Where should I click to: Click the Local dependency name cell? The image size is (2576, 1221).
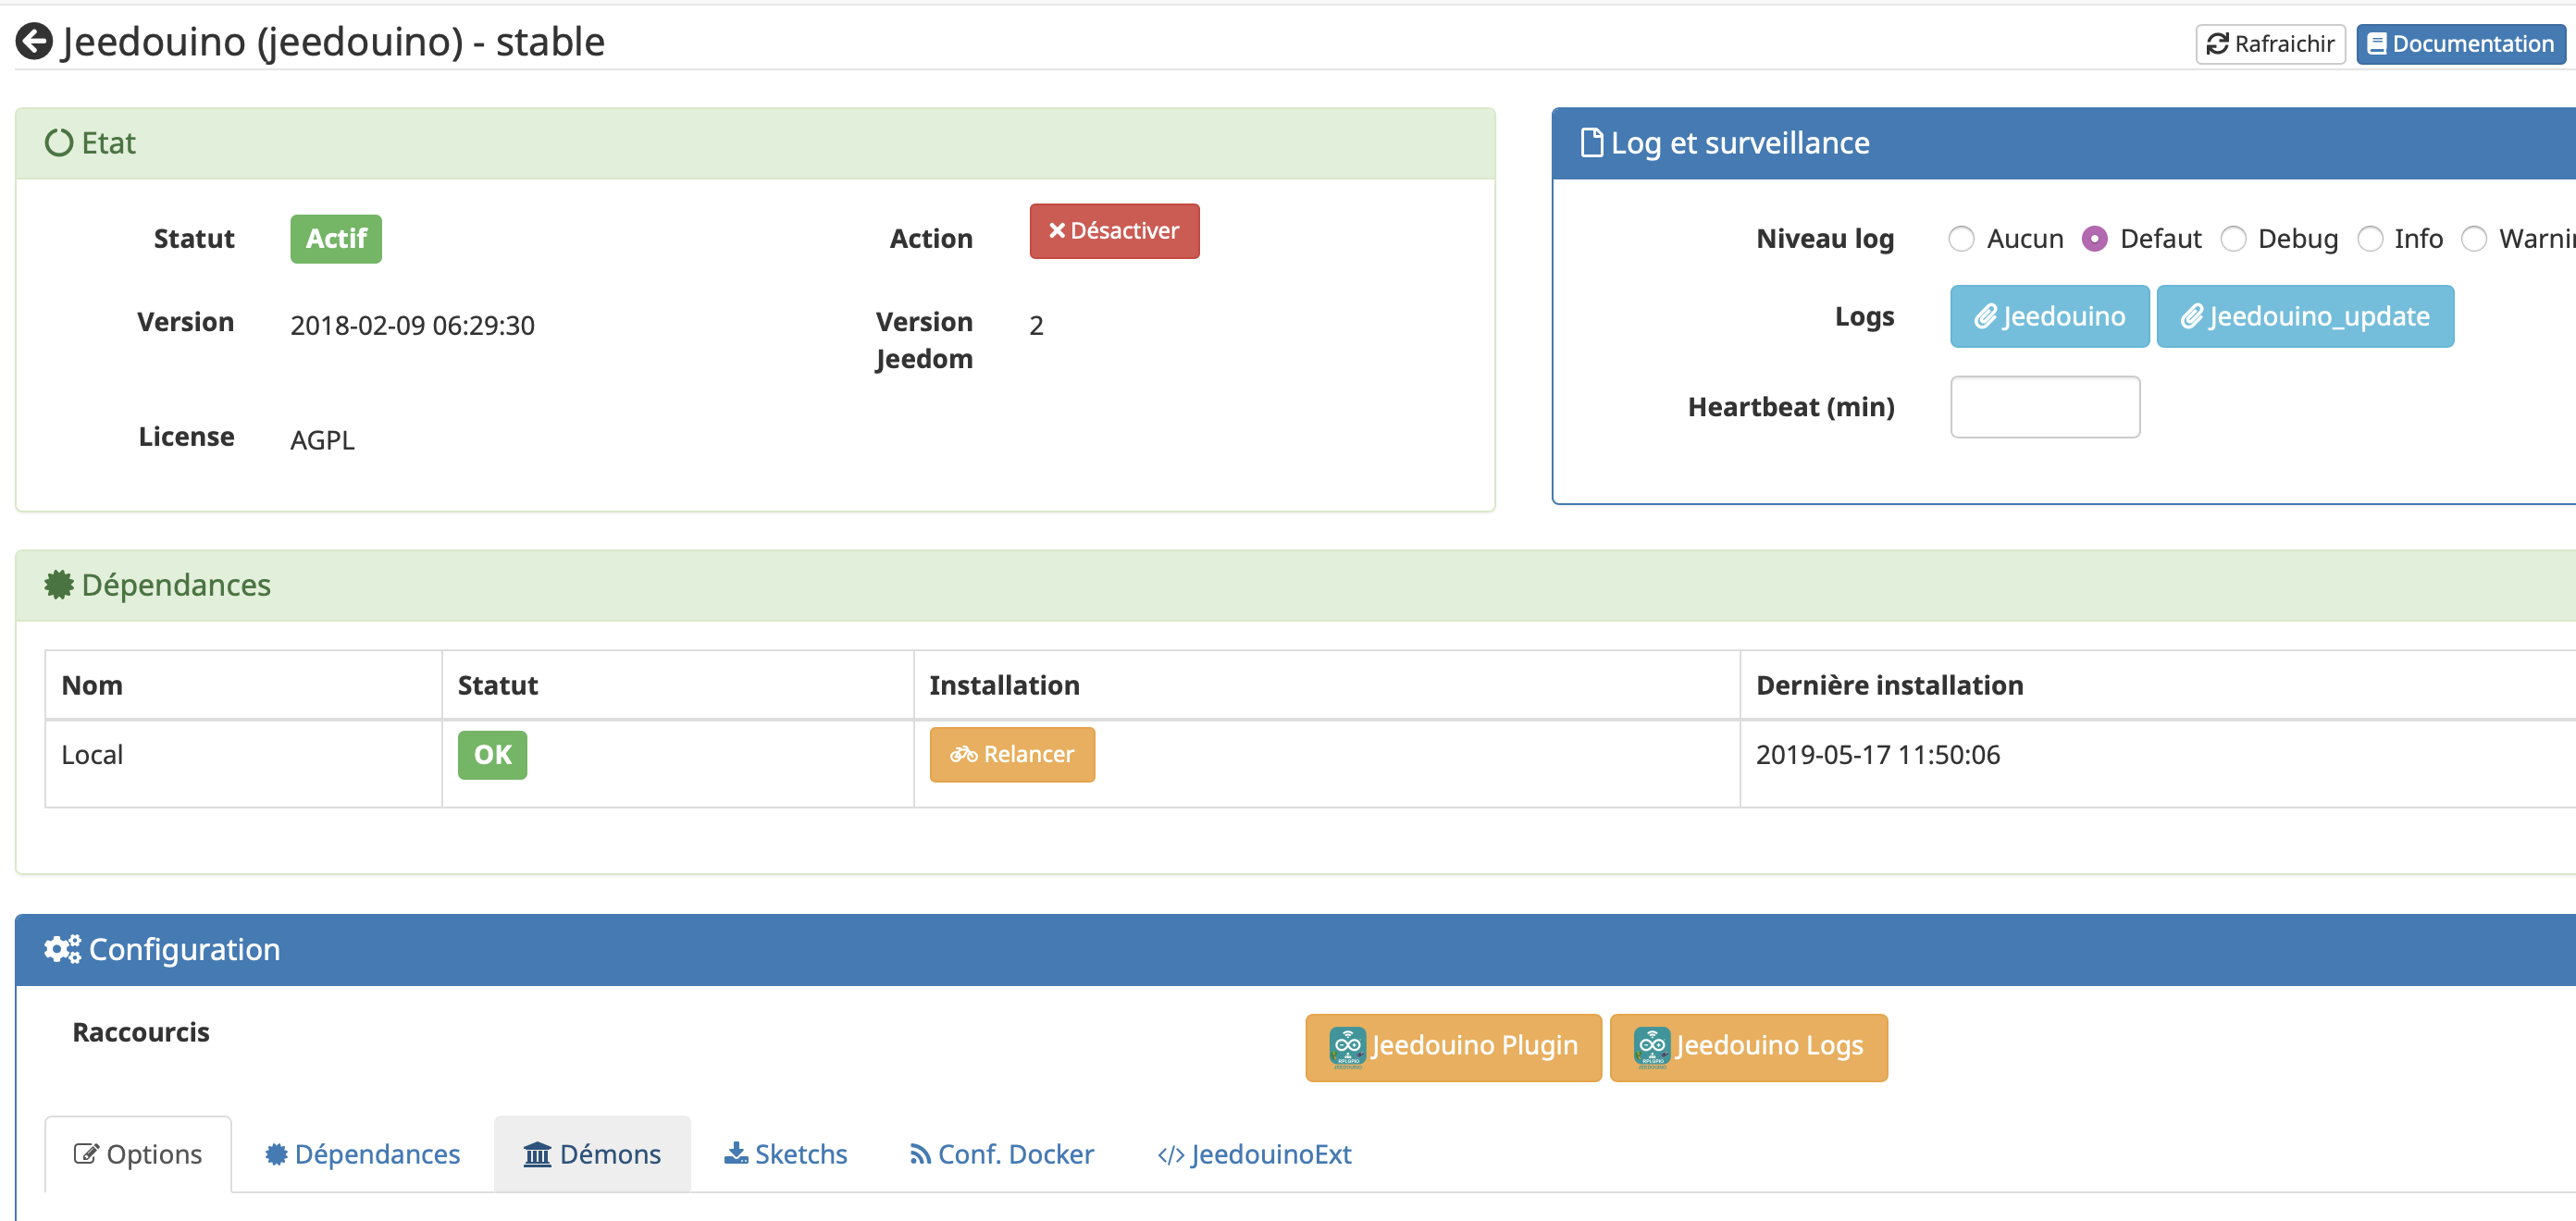[243, 763]
